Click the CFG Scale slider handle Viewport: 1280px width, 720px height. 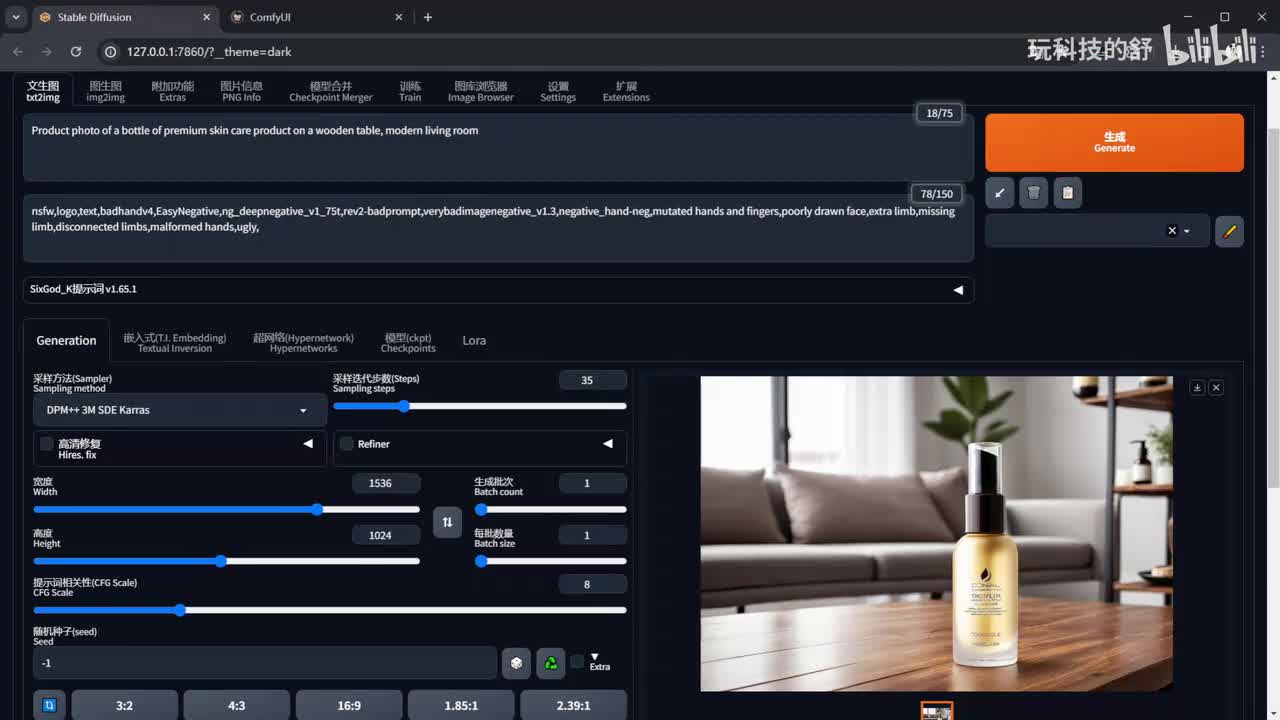(x=180, y=610)
